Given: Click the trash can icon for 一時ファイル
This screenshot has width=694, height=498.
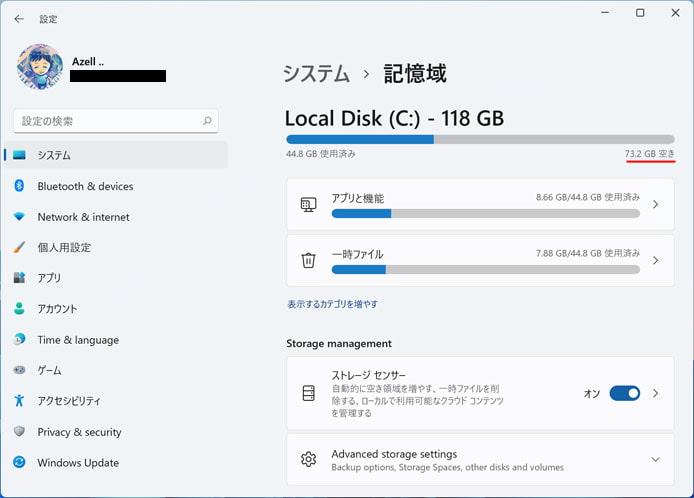Looking at the screenshot, I should [308, 260].
